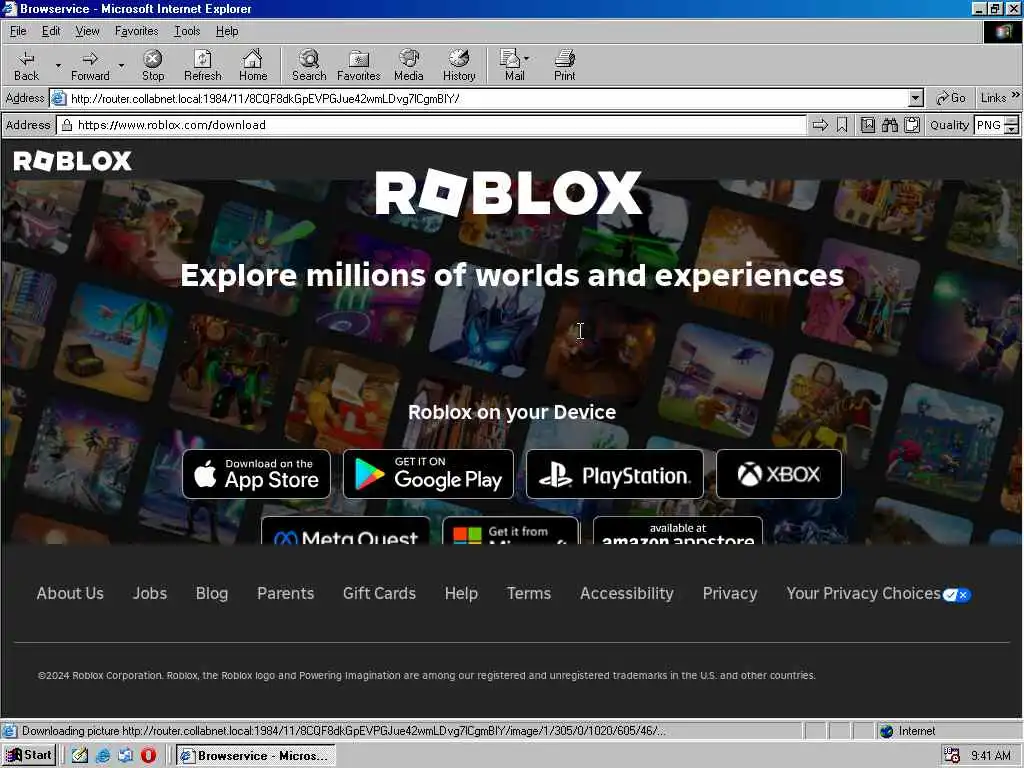The image size is (1024, 768).
Task: Open the About Us footer link
Action: coord(70,593)
